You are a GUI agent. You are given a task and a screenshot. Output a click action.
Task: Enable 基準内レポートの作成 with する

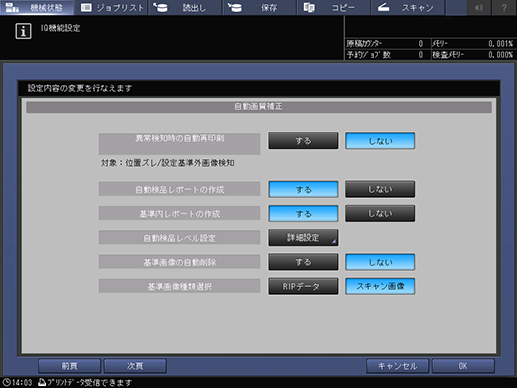click(303, 214)
